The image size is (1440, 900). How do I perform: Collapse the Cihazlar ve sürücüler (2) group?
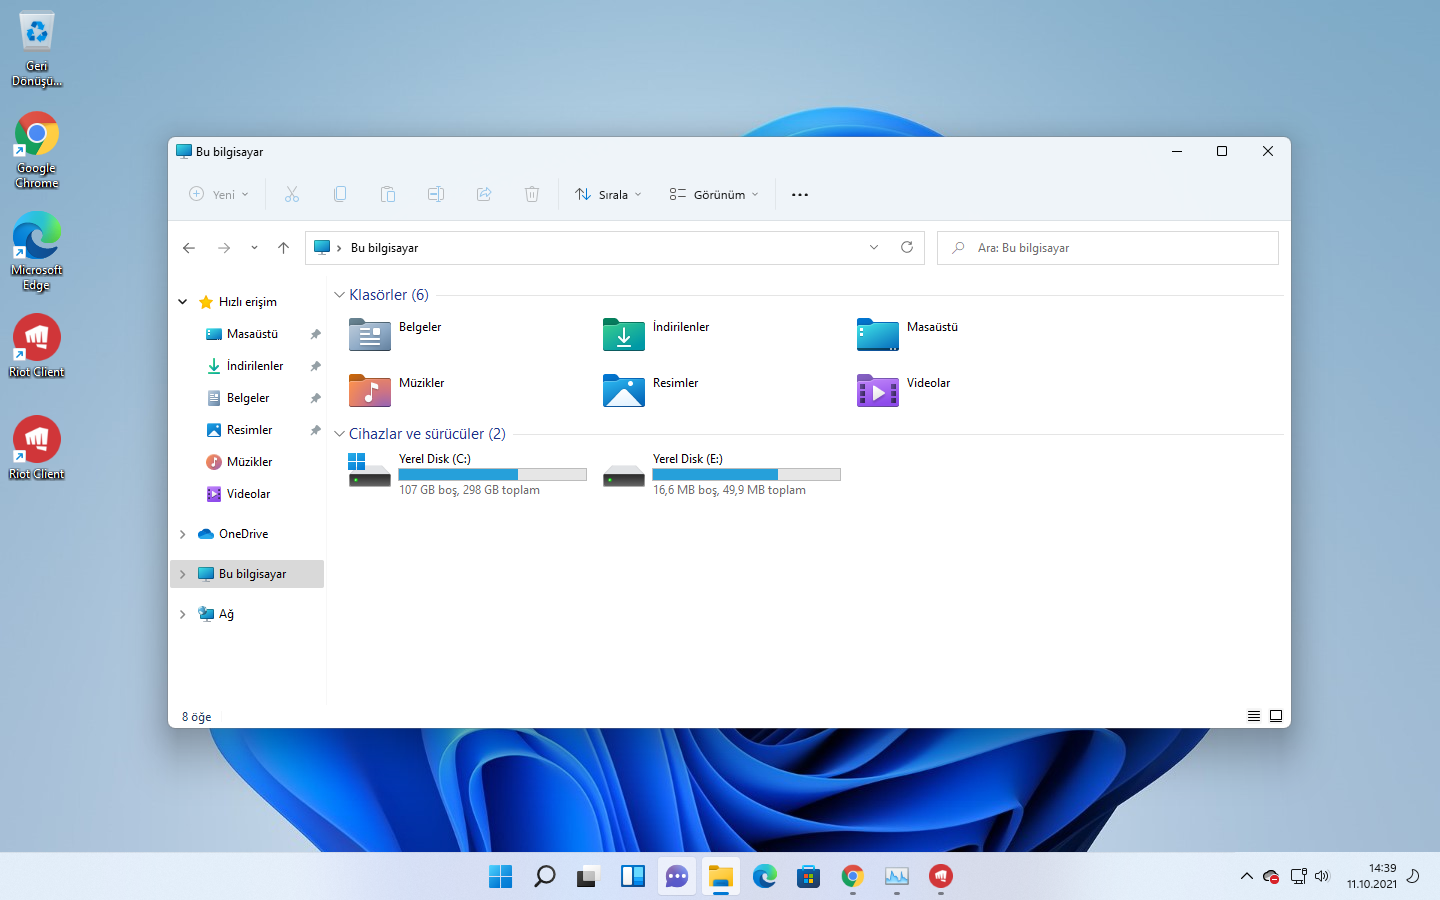340,434
